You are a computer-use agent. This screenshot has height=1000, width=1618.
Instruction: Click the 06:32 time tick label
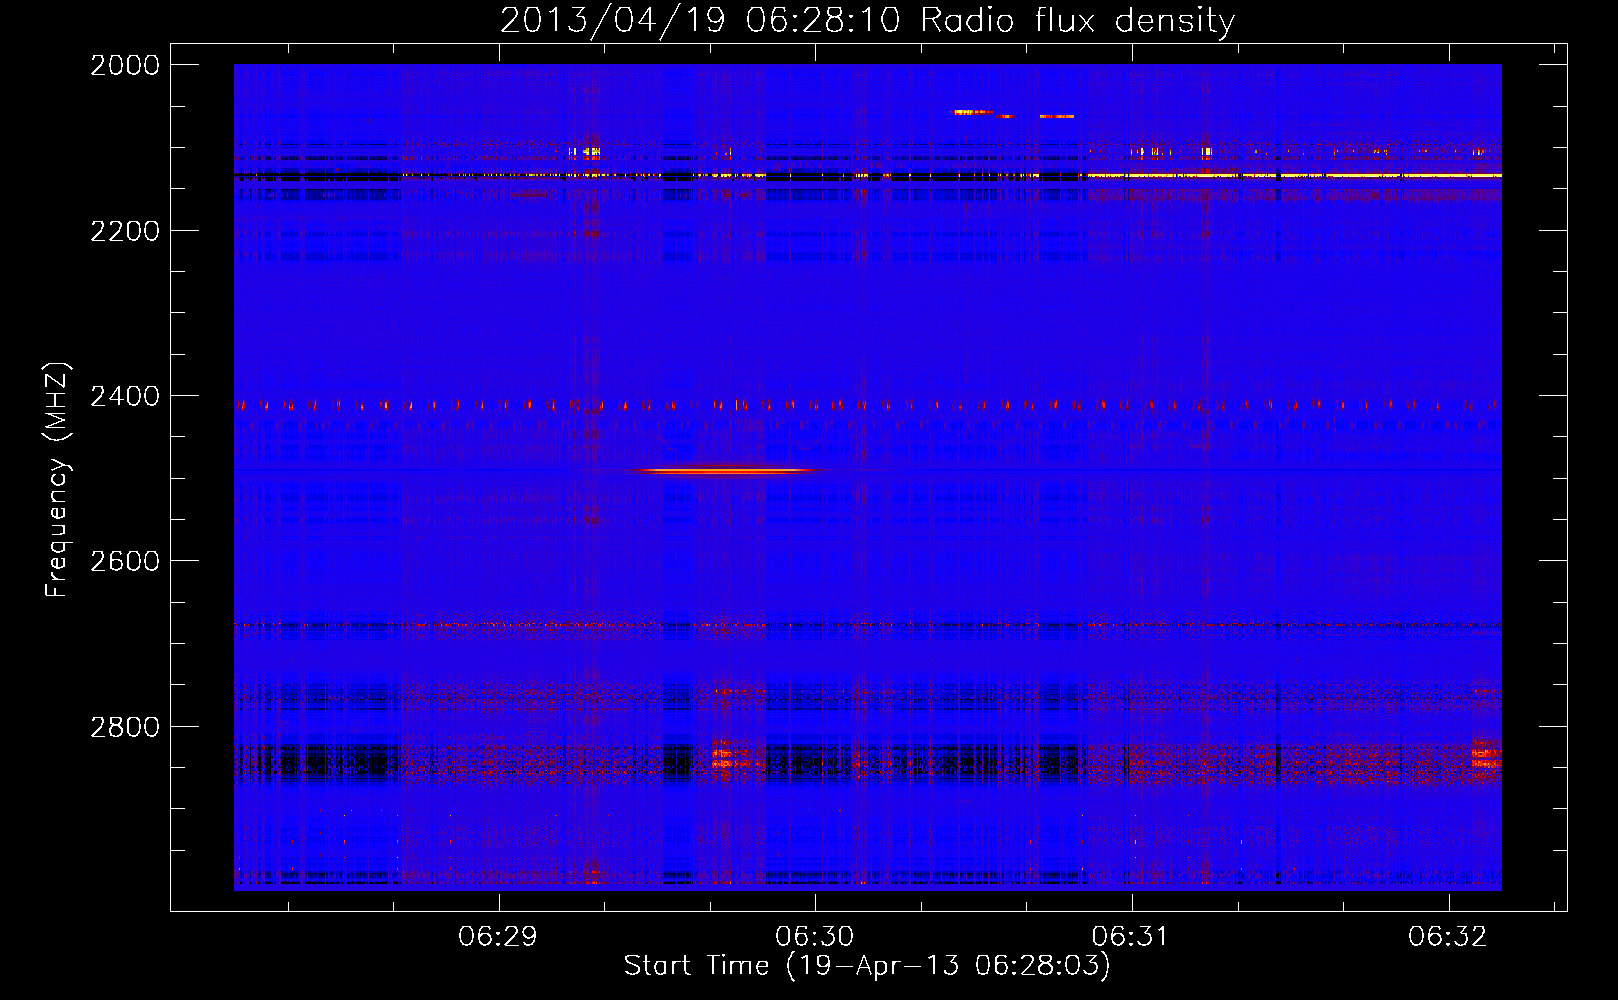1448,936
